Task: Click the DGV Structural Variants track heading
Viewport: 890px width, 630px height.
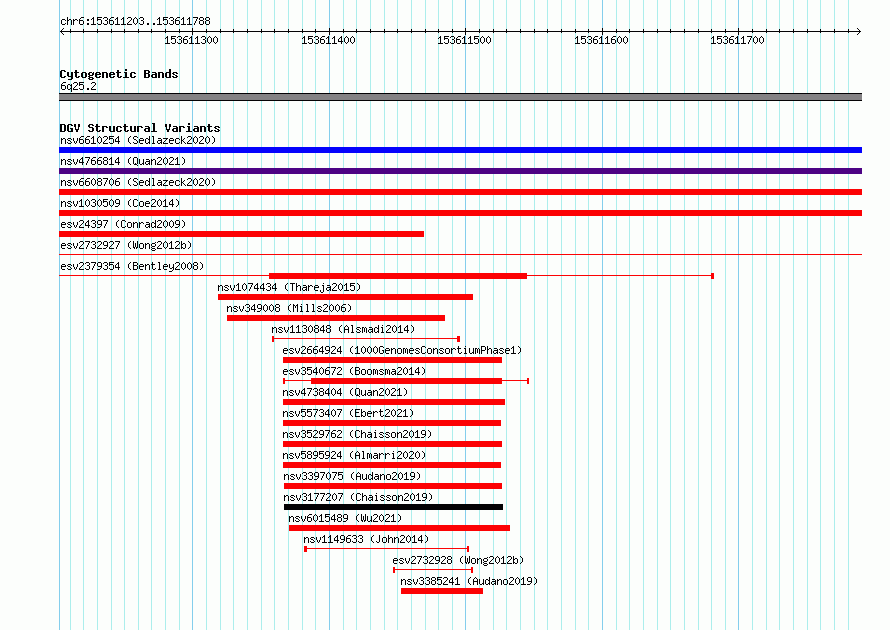Action: 140,128
